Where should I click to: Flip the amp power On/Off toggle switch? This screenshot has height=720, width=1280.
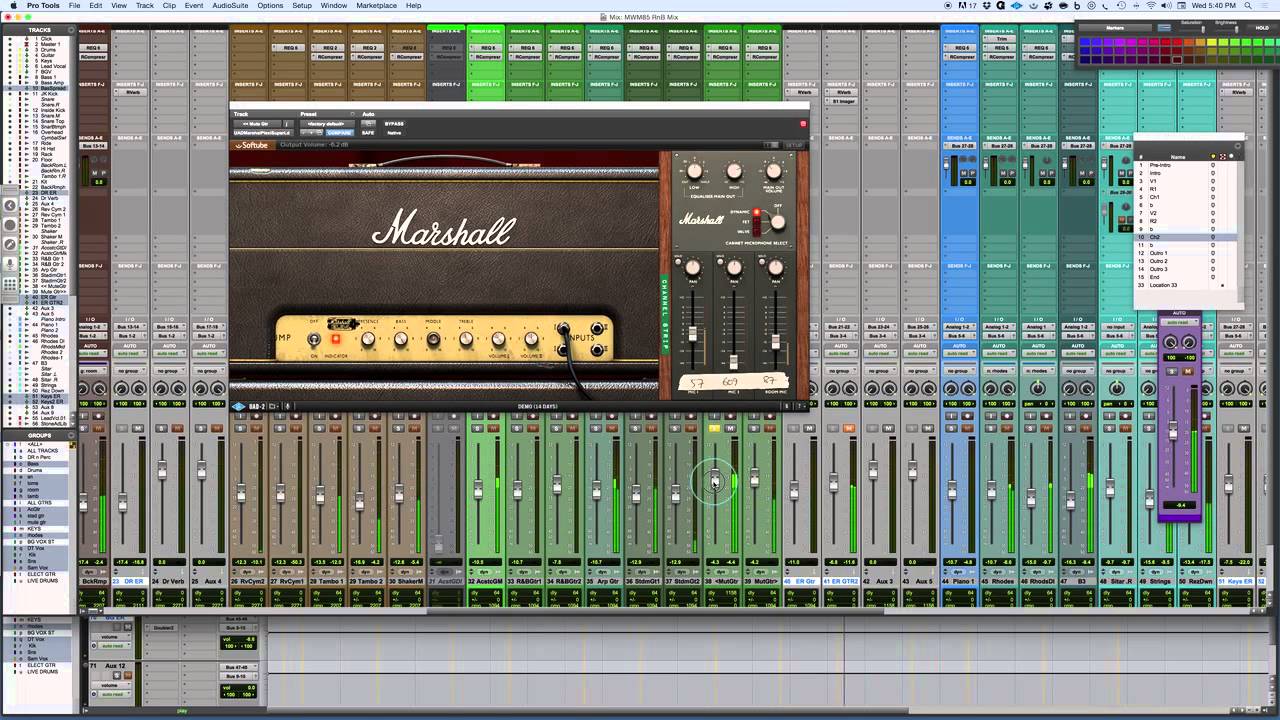pos(314,340)
